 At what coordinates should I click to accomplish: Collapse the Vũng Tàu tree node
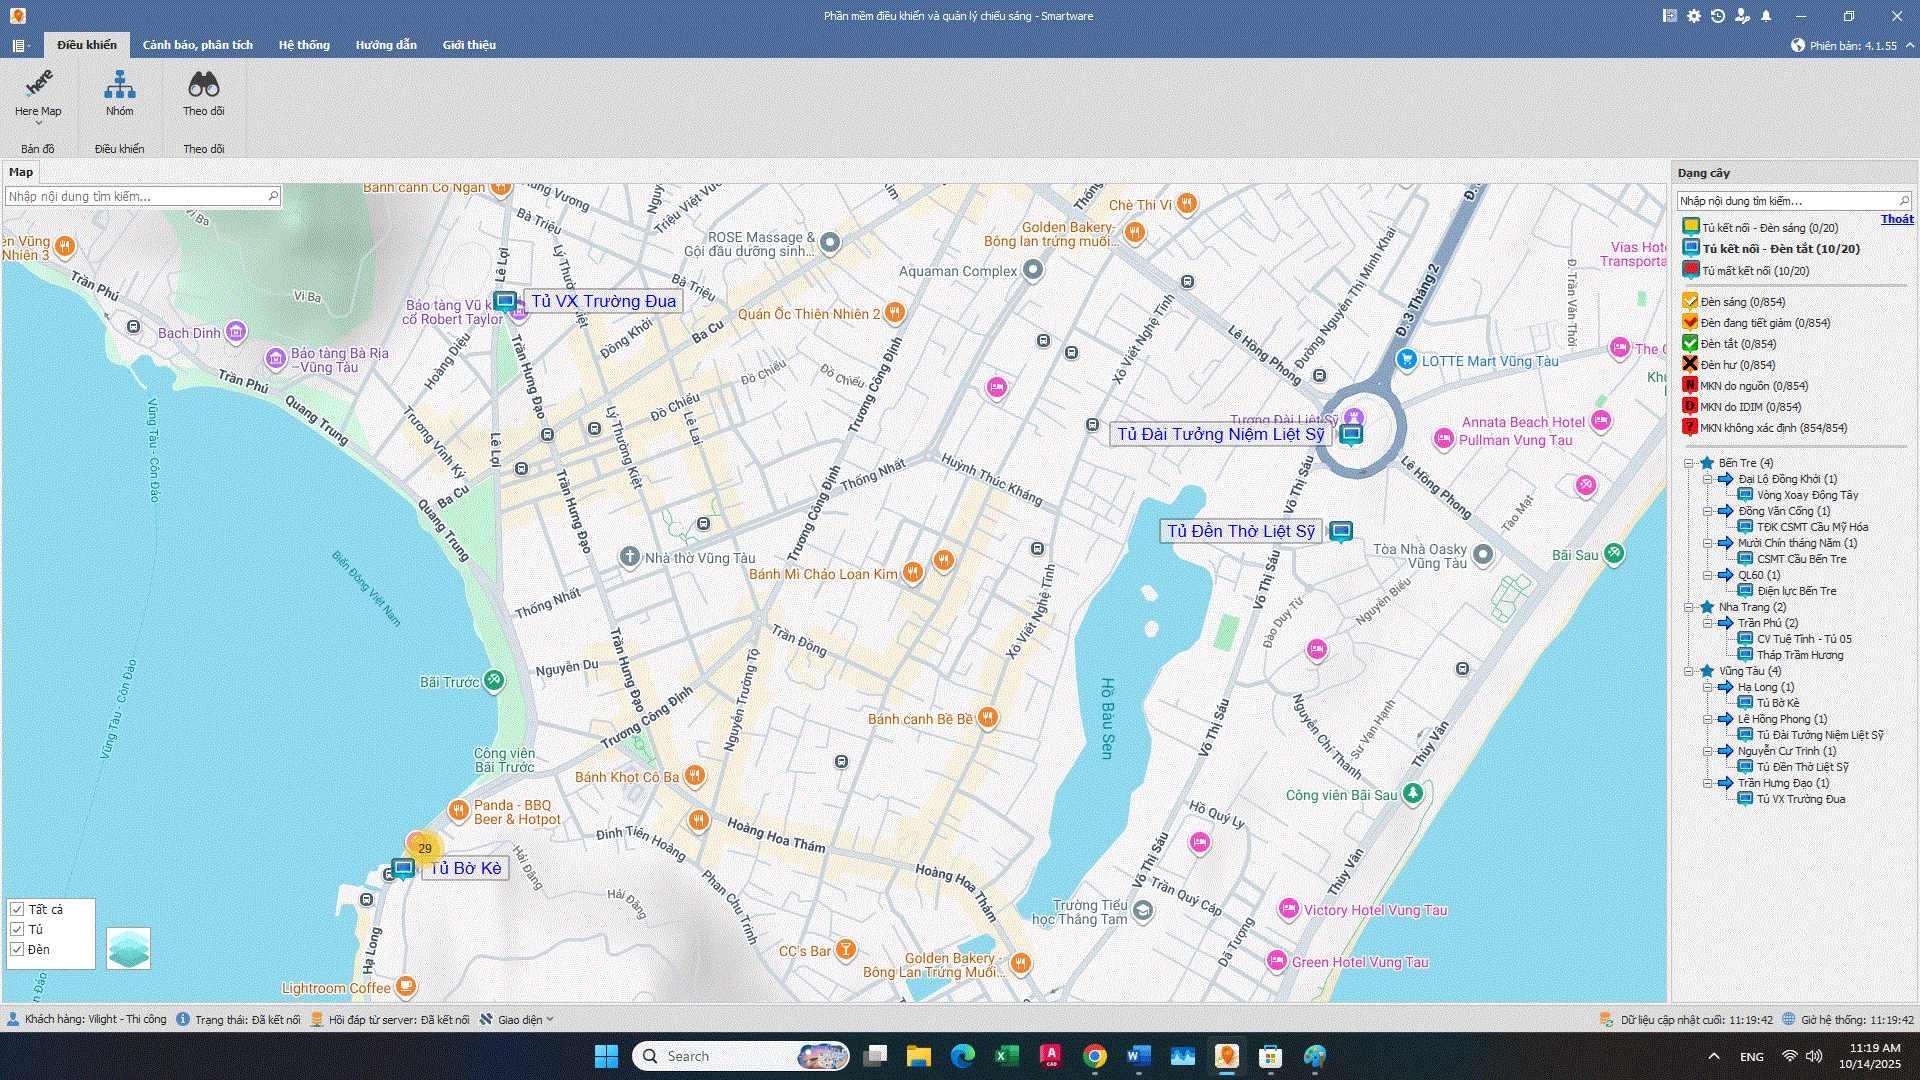pos(1689,671)
